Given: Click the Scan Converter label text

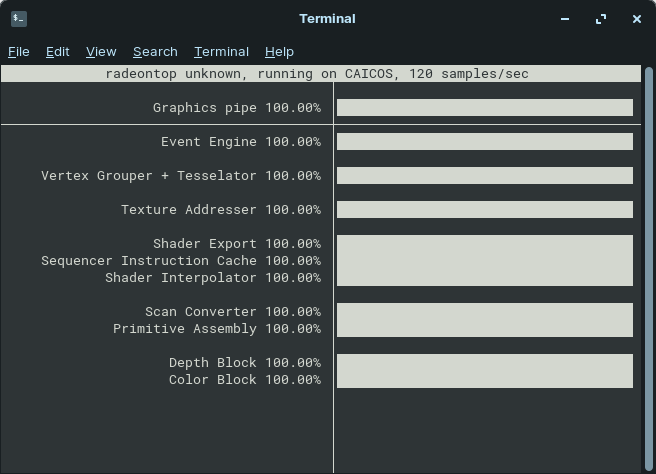Looking at the screenshot, I should (200, 312).
